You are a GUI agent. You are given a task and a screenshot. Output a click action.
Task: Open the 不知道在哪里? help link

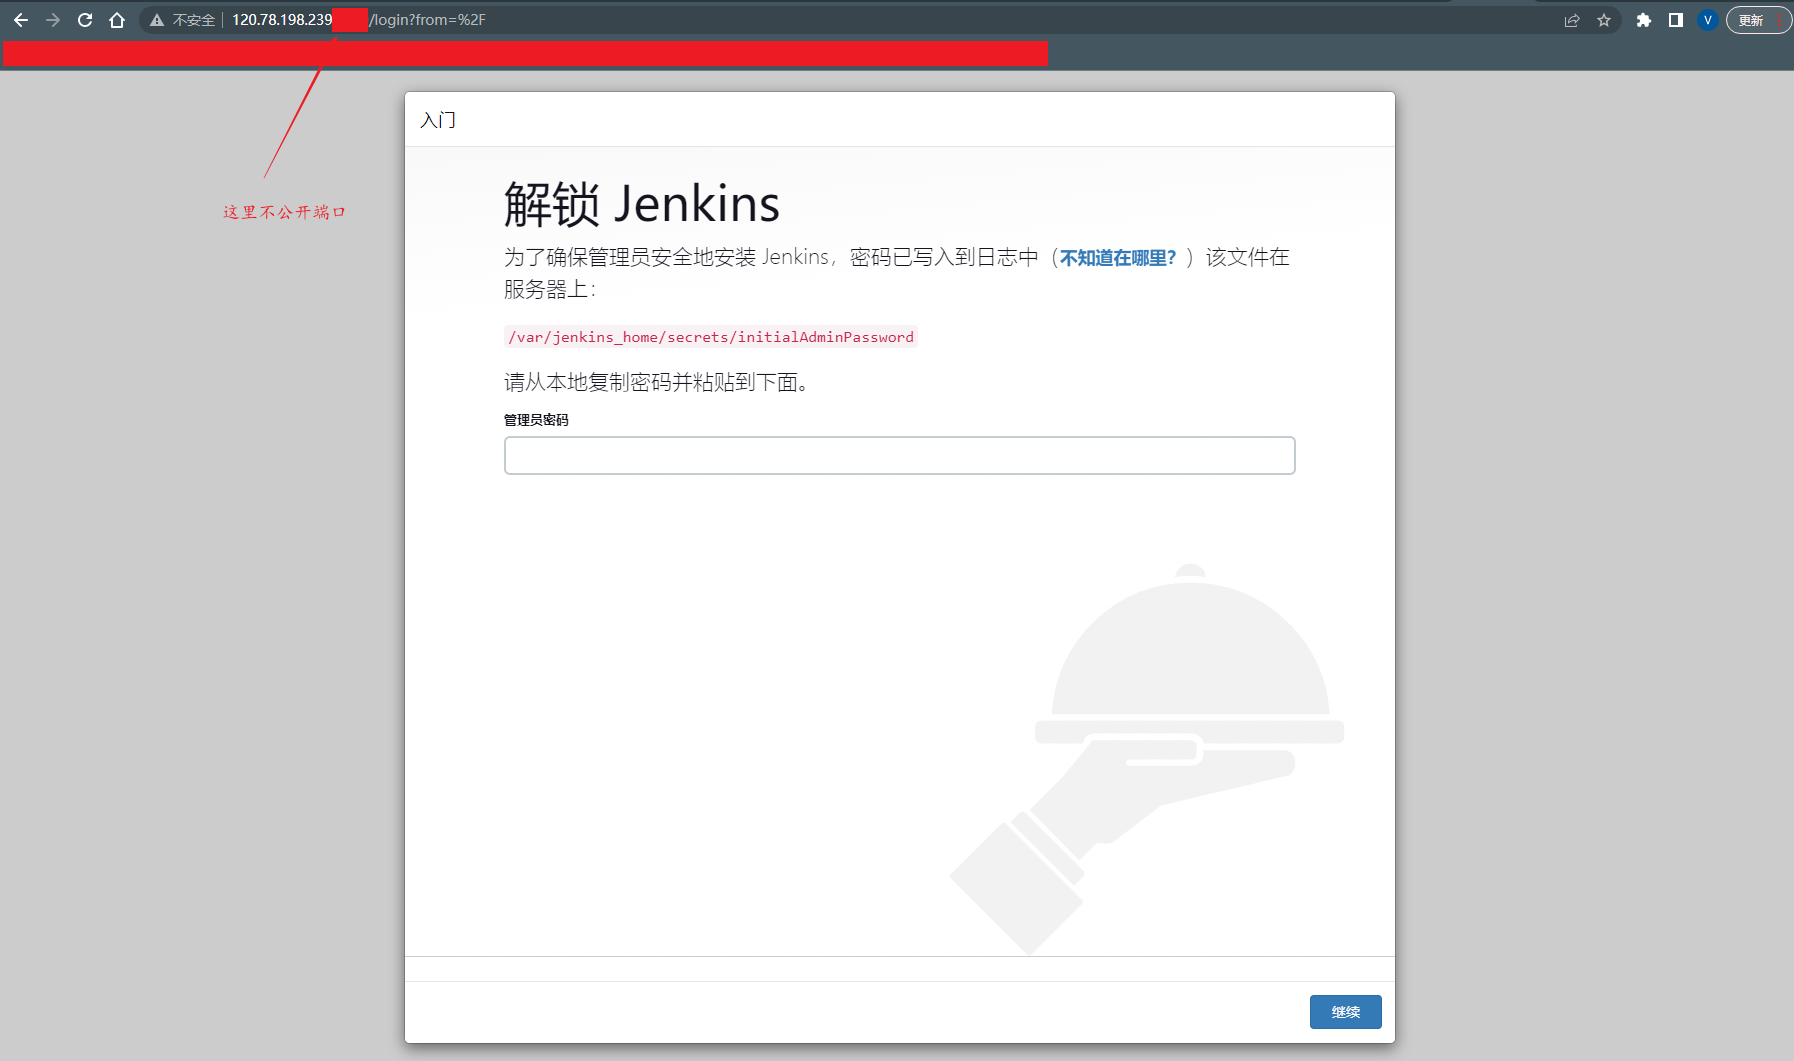1118,258
